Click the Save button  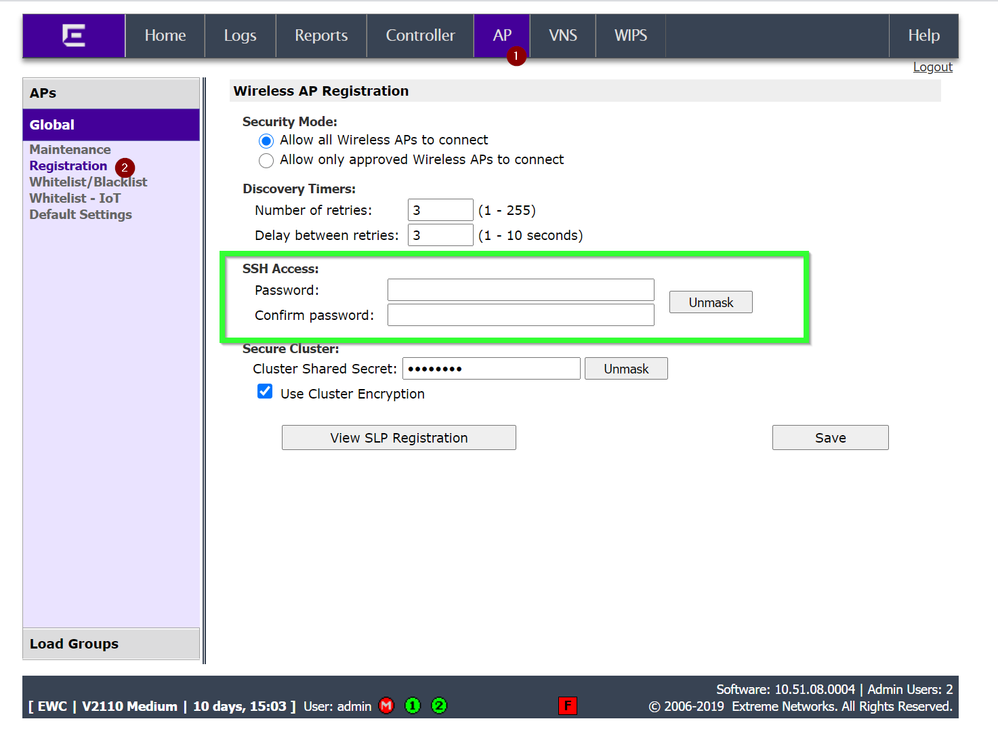830,438
